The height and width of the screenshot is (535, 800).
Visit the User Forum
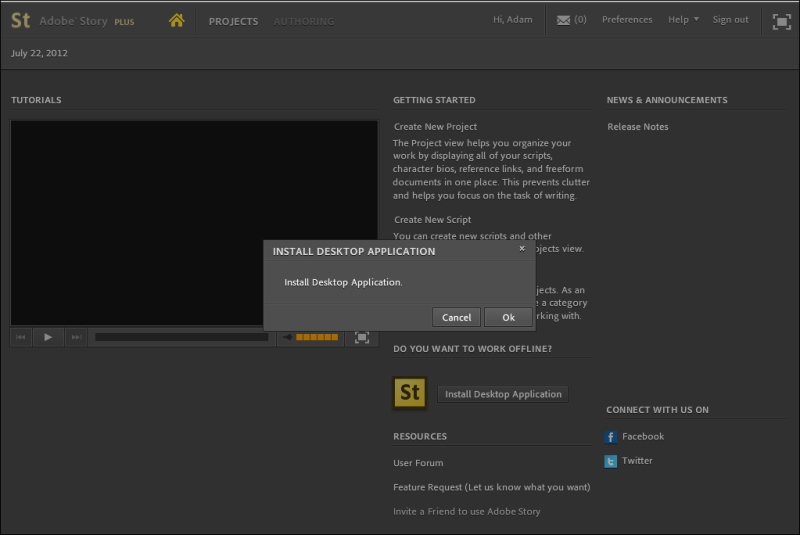click(x=418, y=463)
